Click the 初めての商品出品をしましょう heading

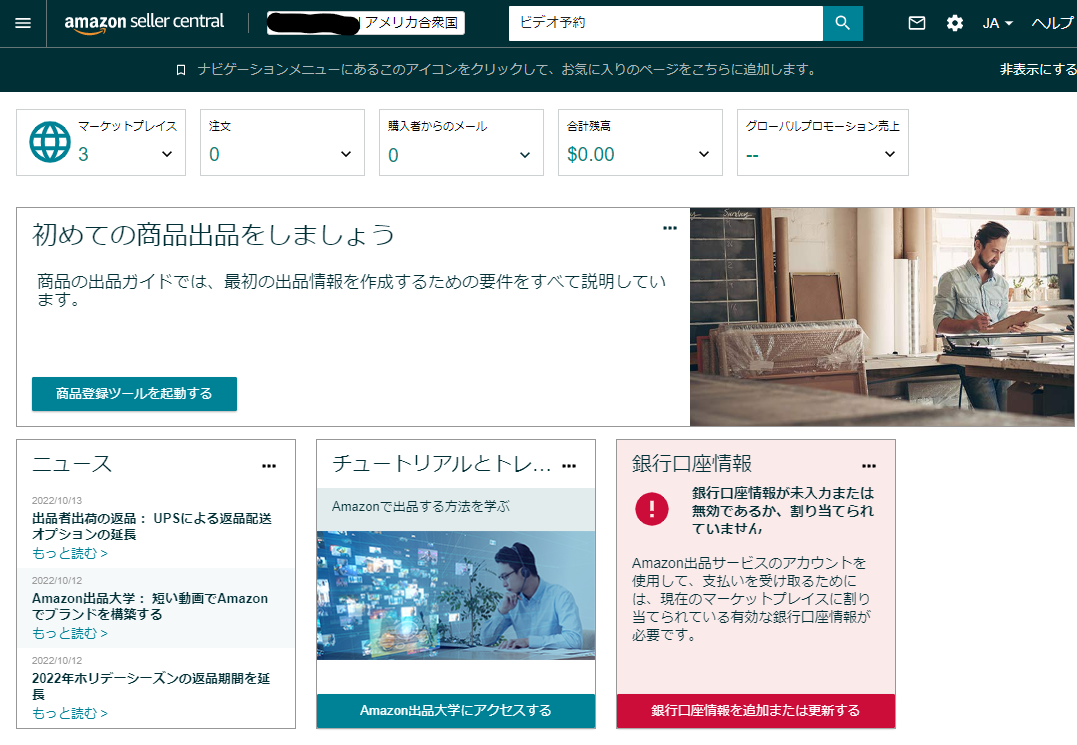(x=214, y=235)
